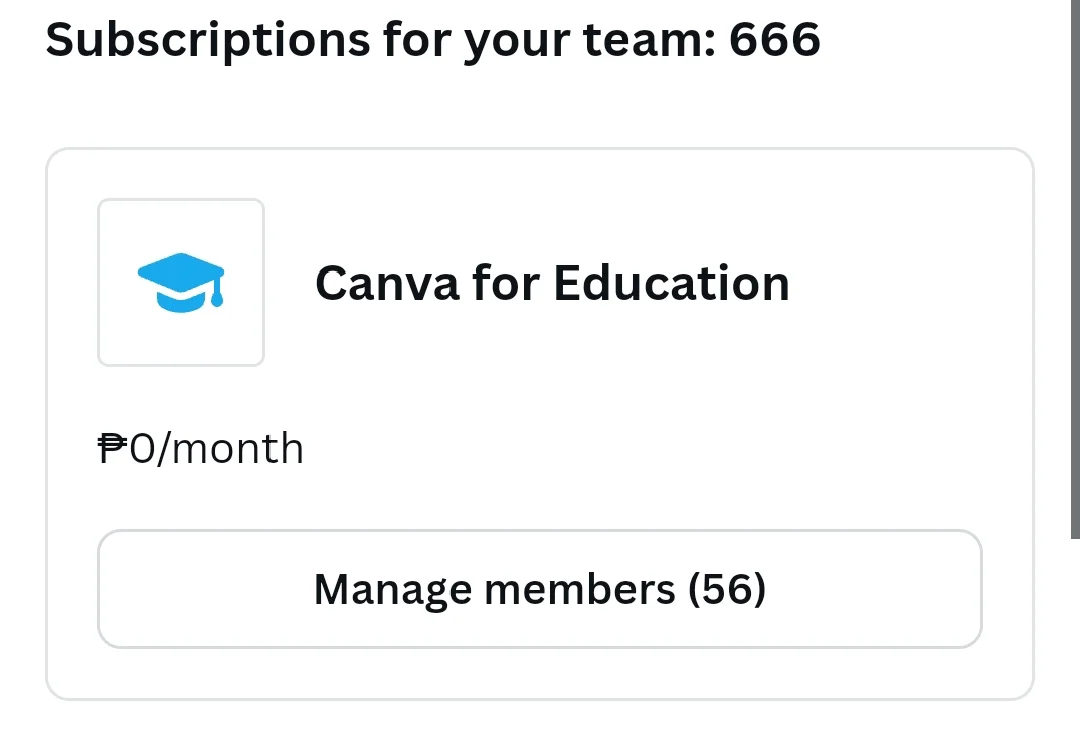Click the Canva for Education plan title
This screenshot has height=741, width=1080.
click(552, 283)
